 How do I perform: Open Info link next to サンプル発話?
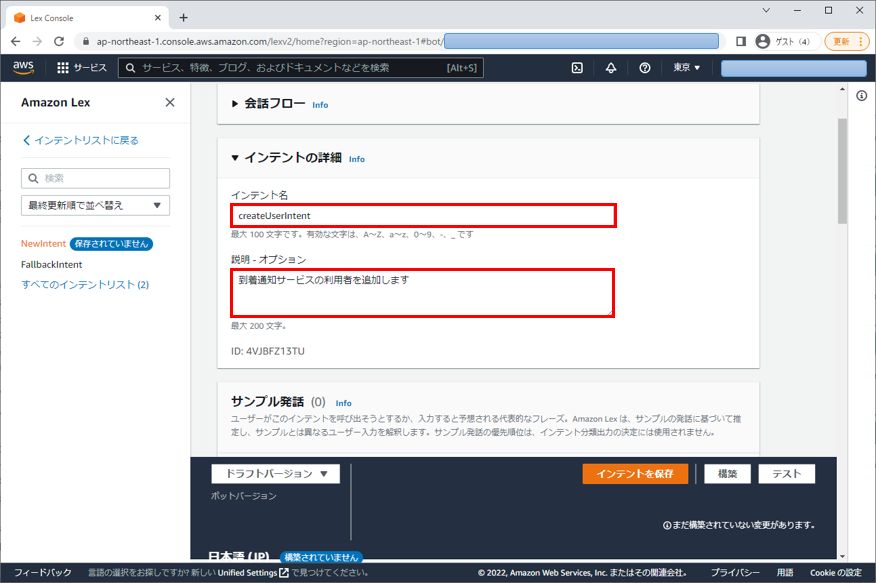click(344, 403)
